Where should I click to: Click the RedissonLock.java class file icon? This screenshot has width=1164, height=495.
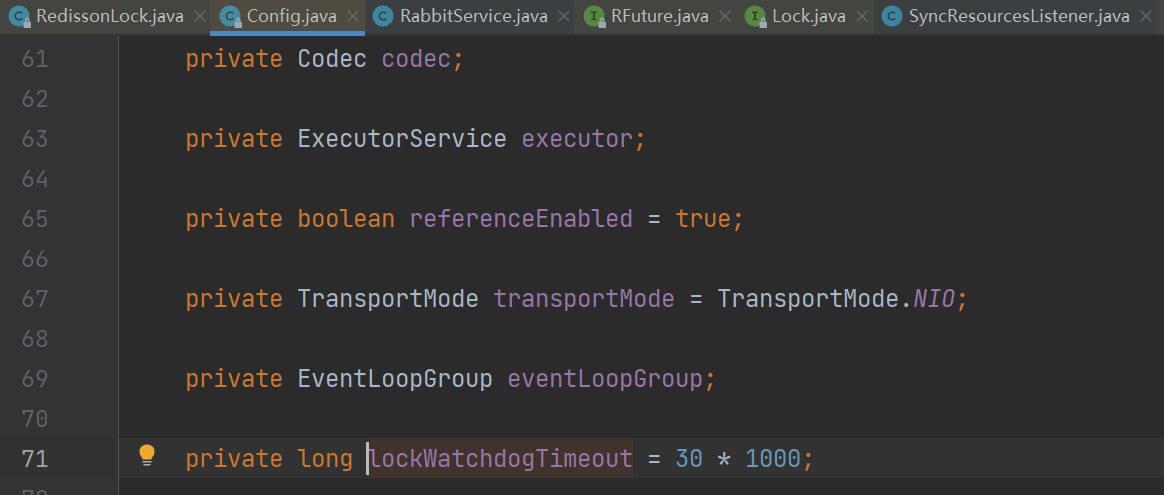pyautogui.click(x=18, y=16)
